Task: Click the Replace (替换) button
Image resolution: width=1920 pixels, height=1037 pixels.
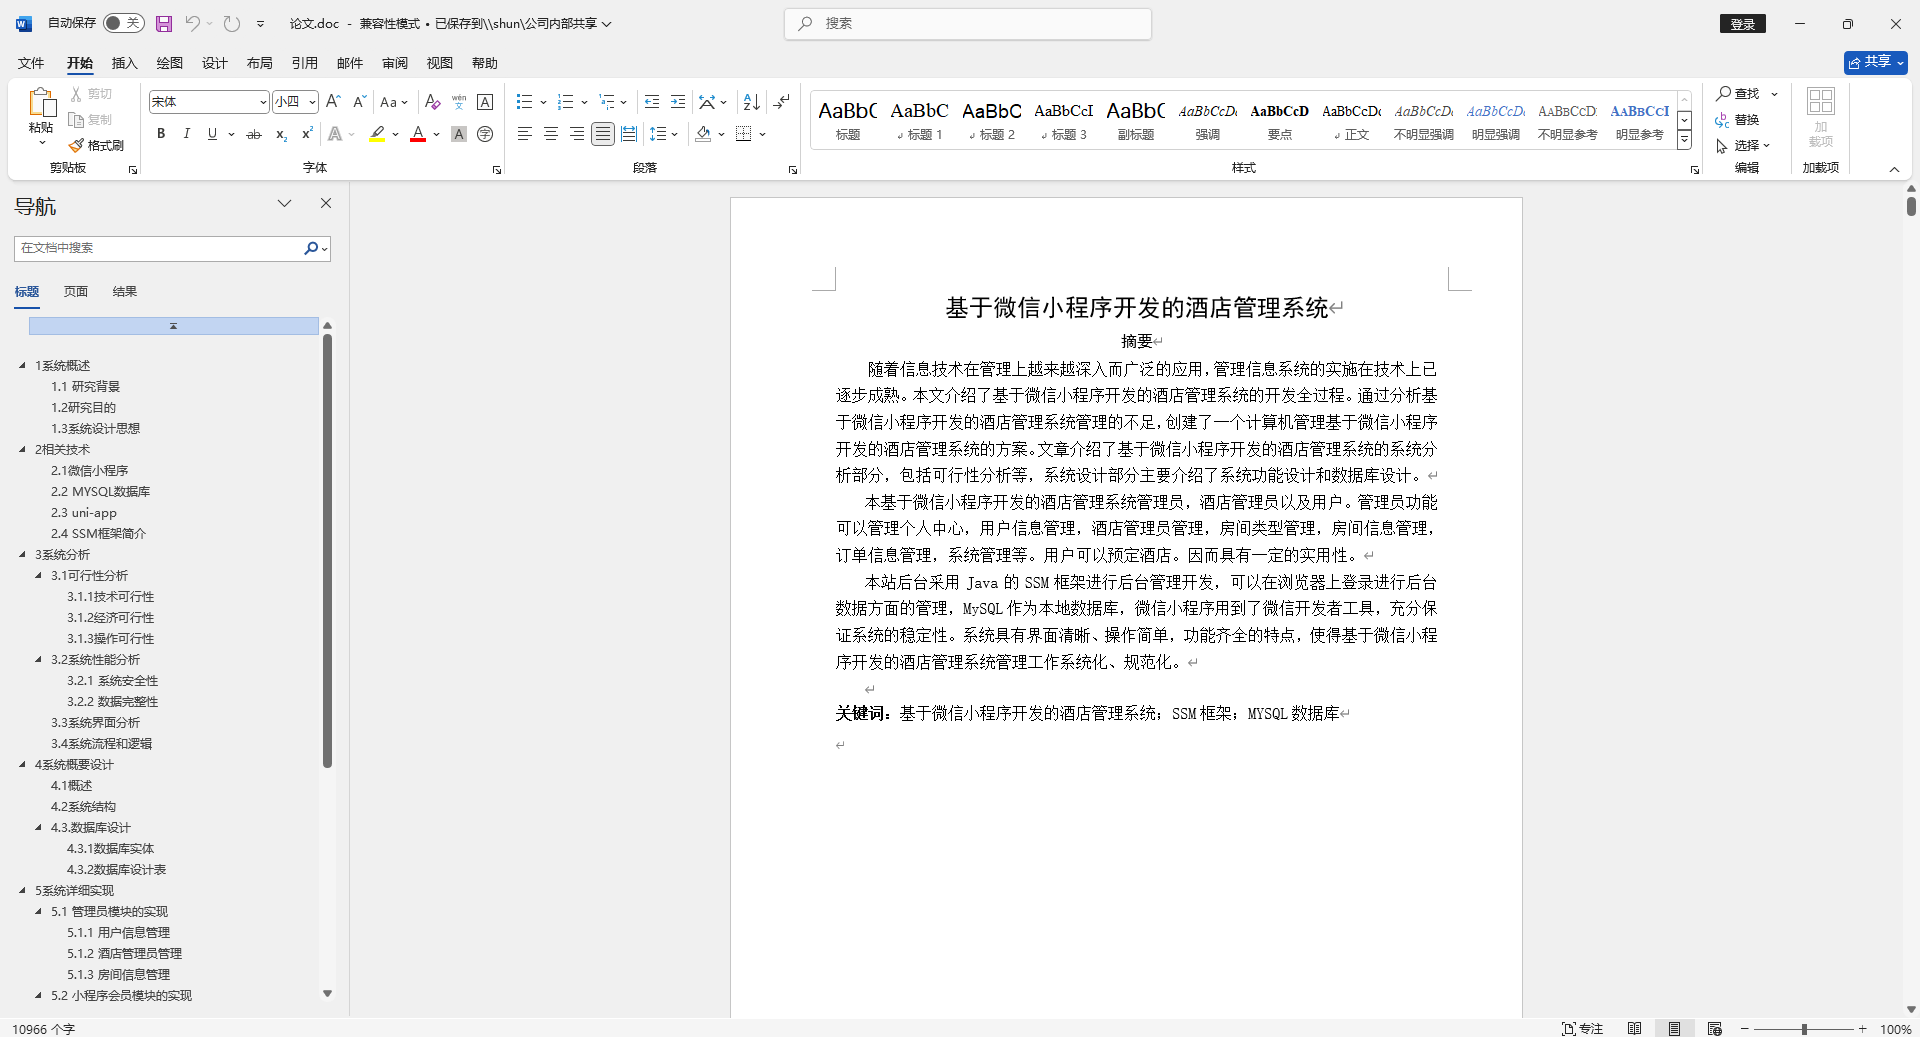Action: coord(1738,119)
